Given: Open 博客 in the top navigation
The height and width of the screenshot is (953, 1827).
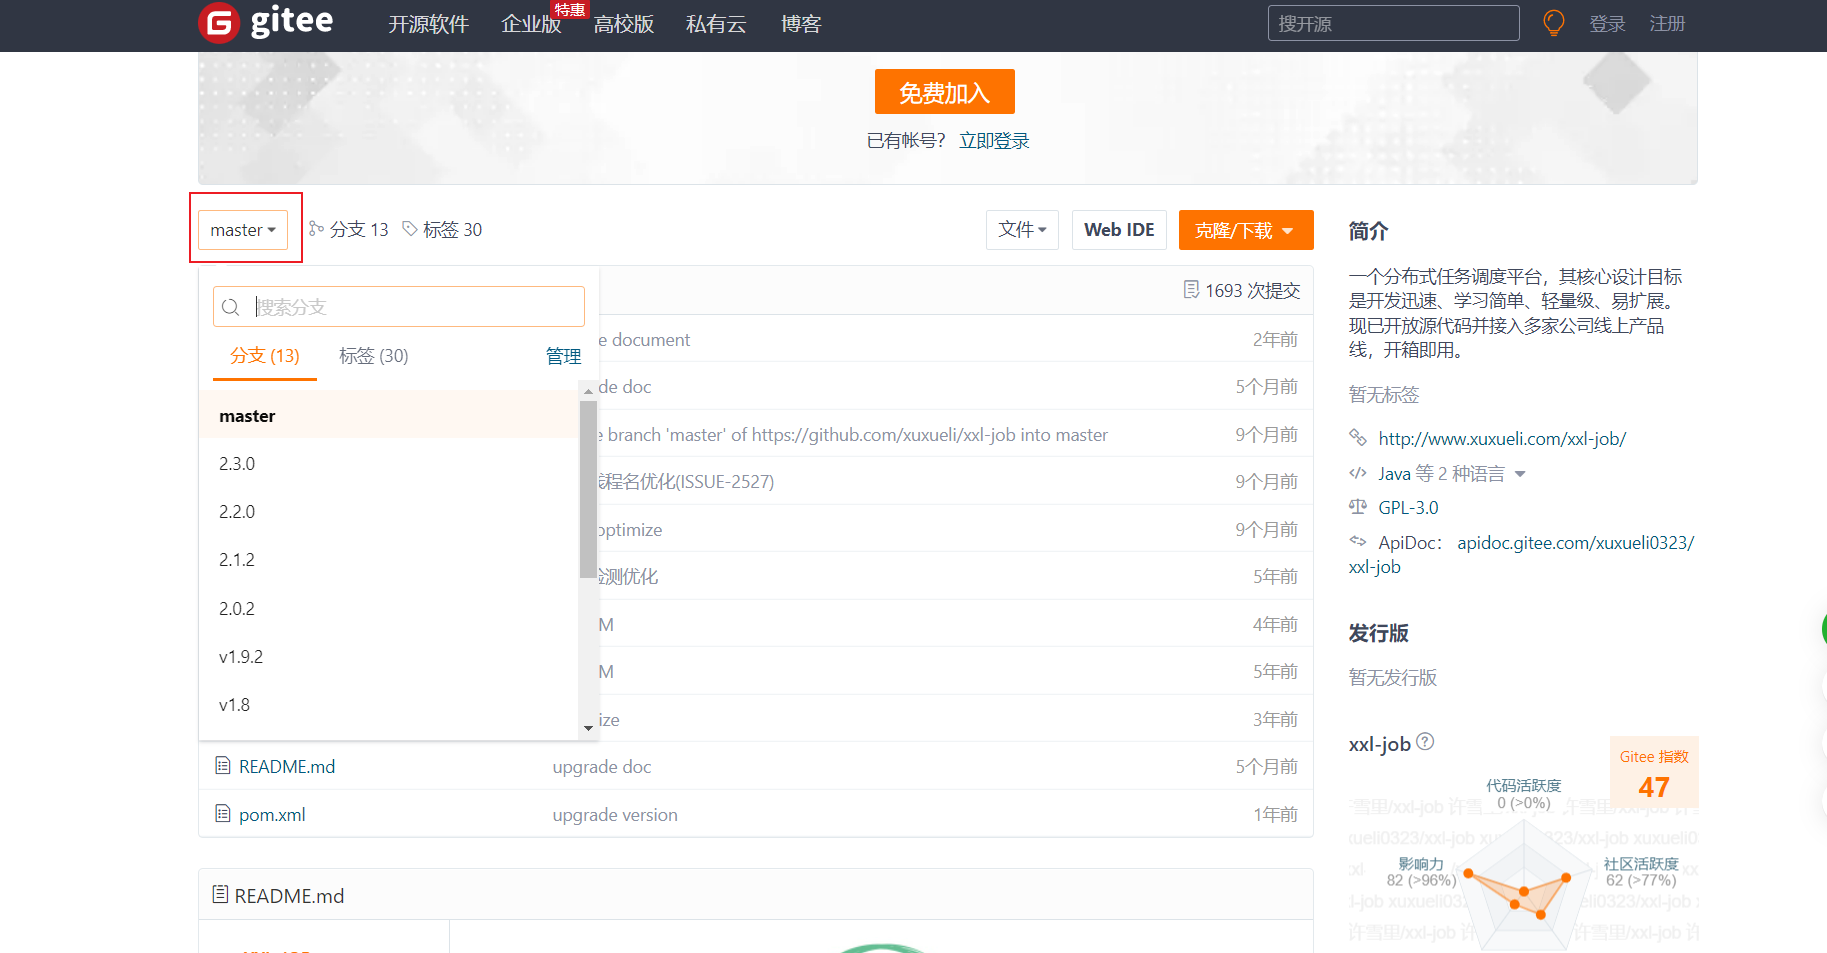Looking at the screenshot, I should click(801, 24).
